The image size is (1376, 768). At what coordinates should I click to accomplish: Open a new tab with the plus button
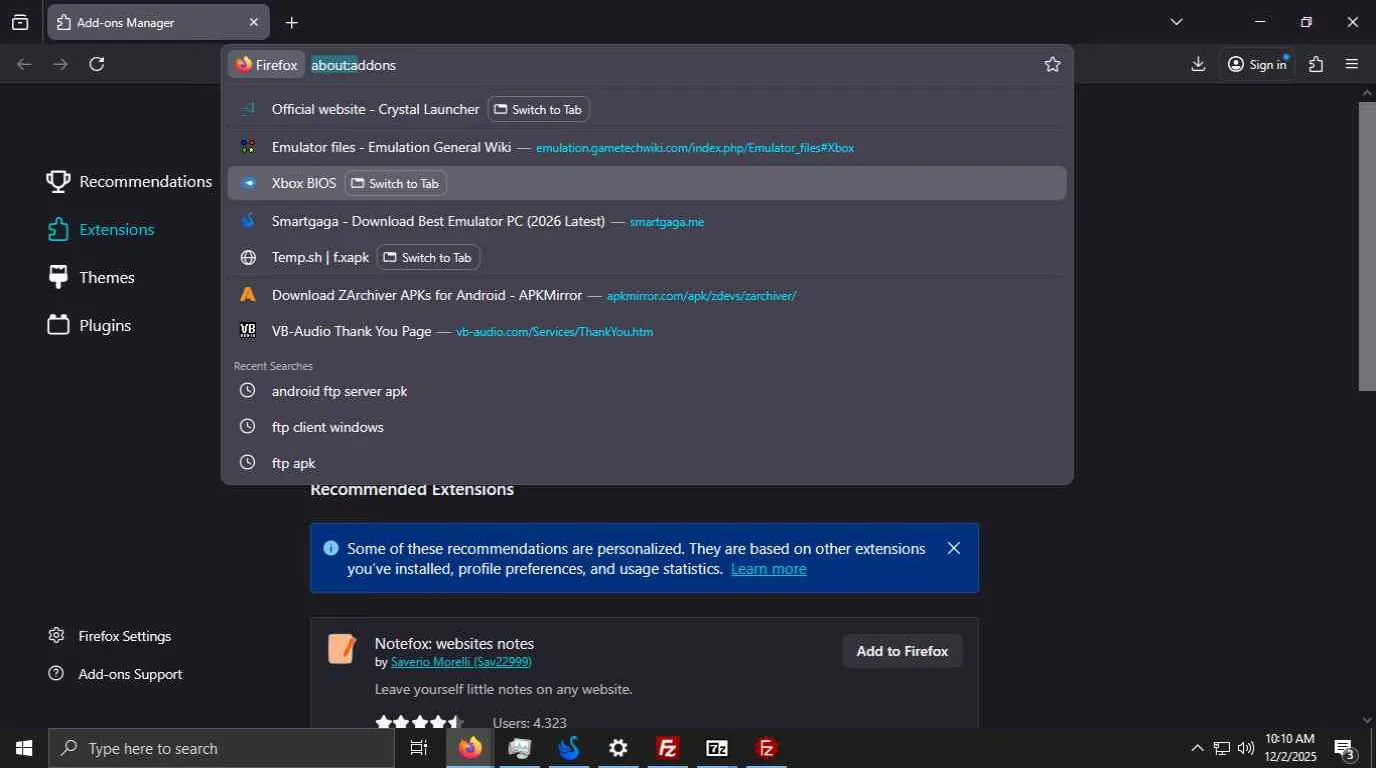click(x=291, y=22)
